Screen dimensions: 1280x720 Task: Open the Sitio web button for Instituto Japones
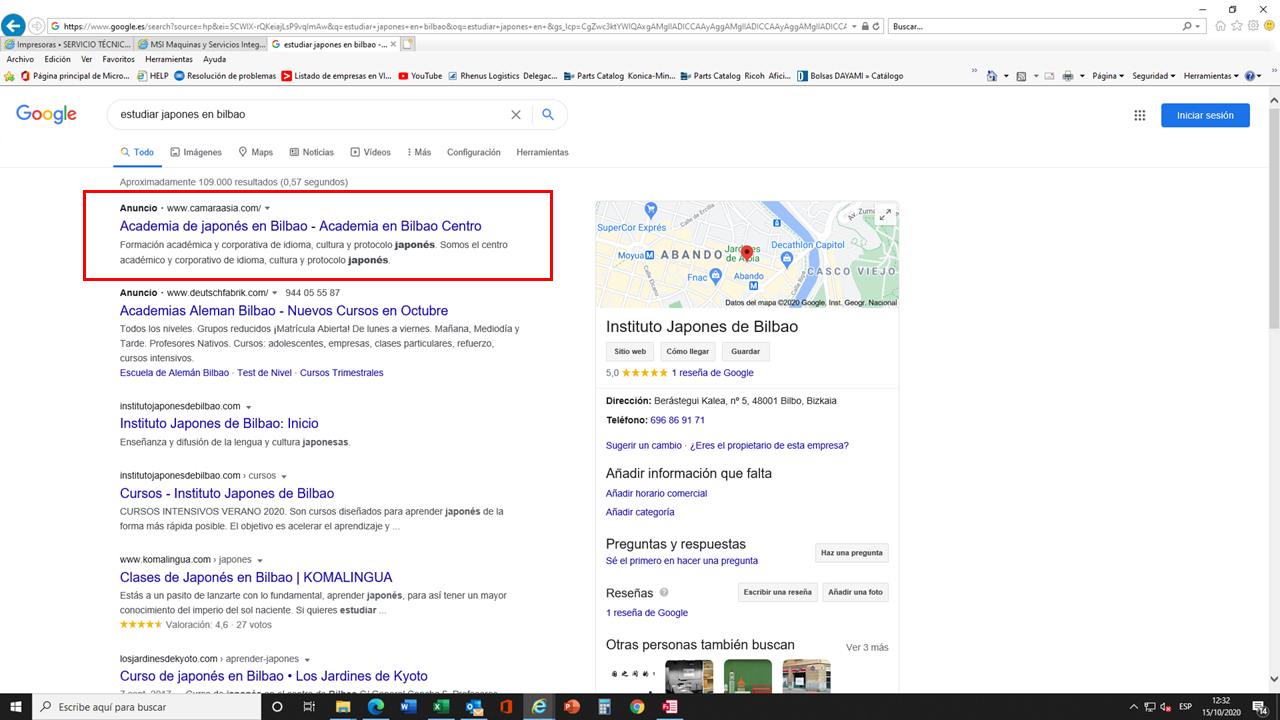coord(630,351)
